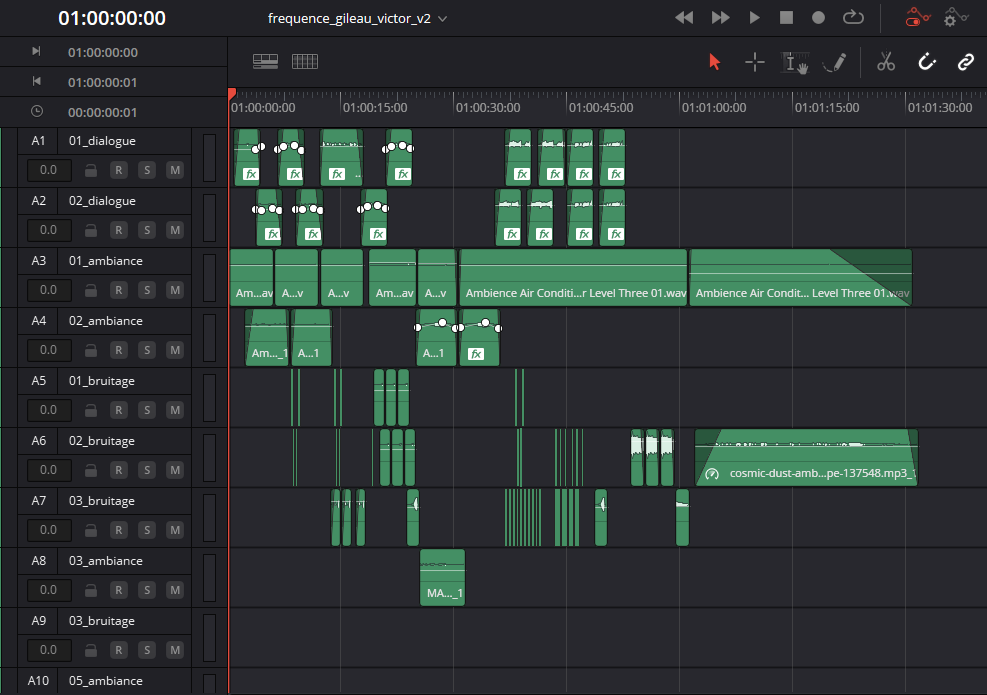Click the 00:00:00:01 duration value
Viewport: 987px width, 695px height.
(103, 113)
